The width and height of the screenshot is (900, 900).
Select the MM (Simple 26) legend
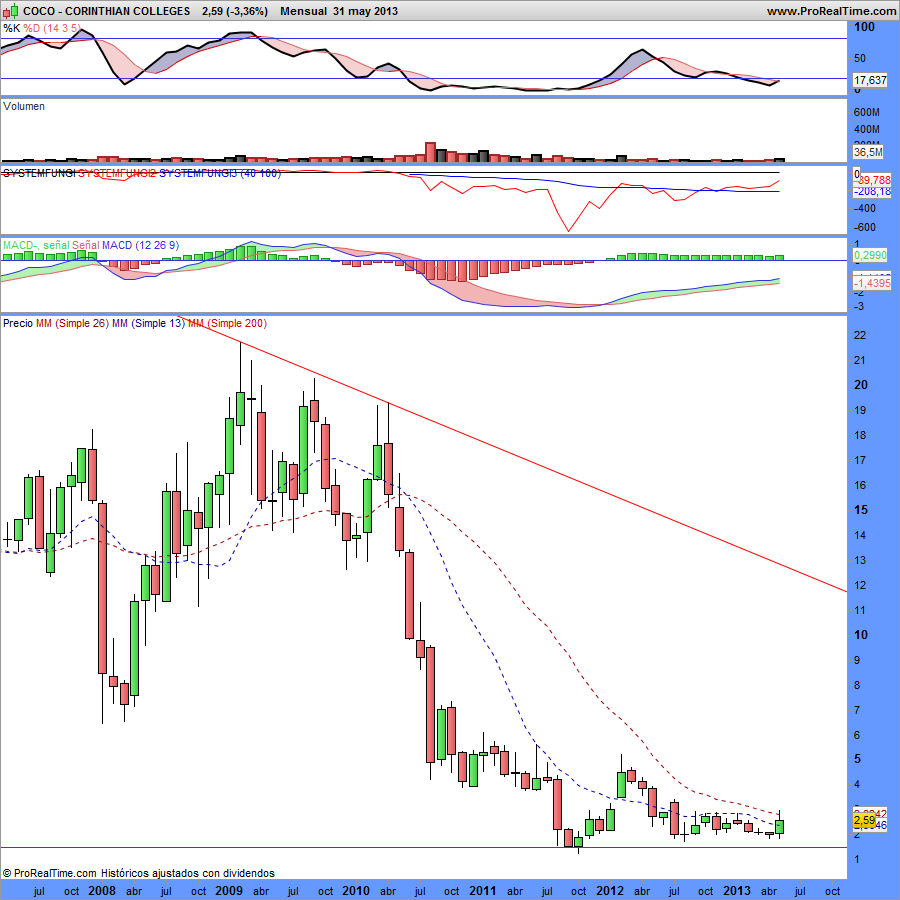[72, 323]
